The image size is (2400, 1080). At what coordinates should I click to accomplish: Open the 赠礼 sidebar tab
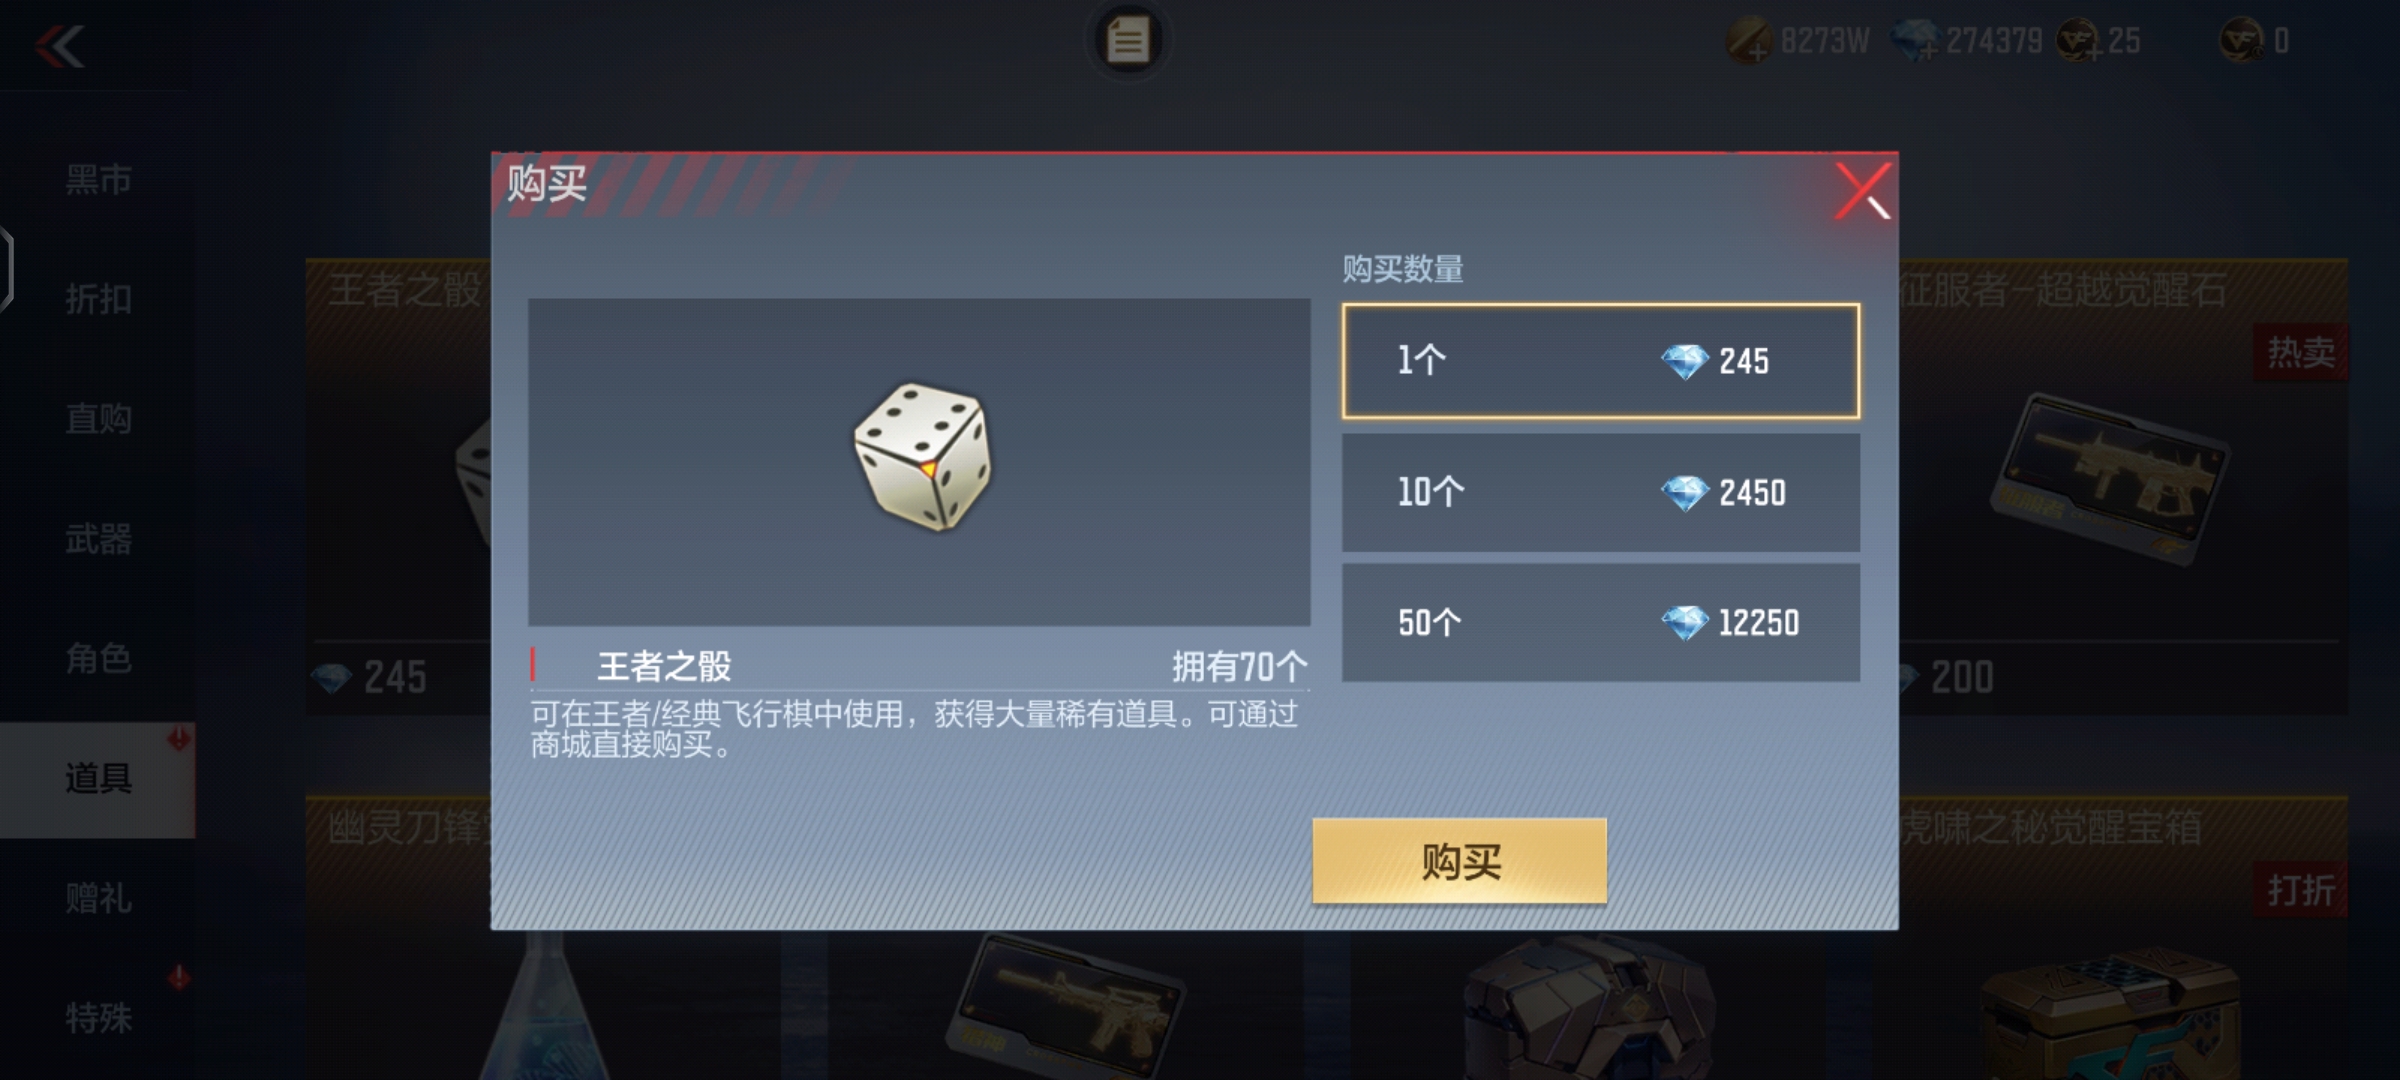point(98,899)
